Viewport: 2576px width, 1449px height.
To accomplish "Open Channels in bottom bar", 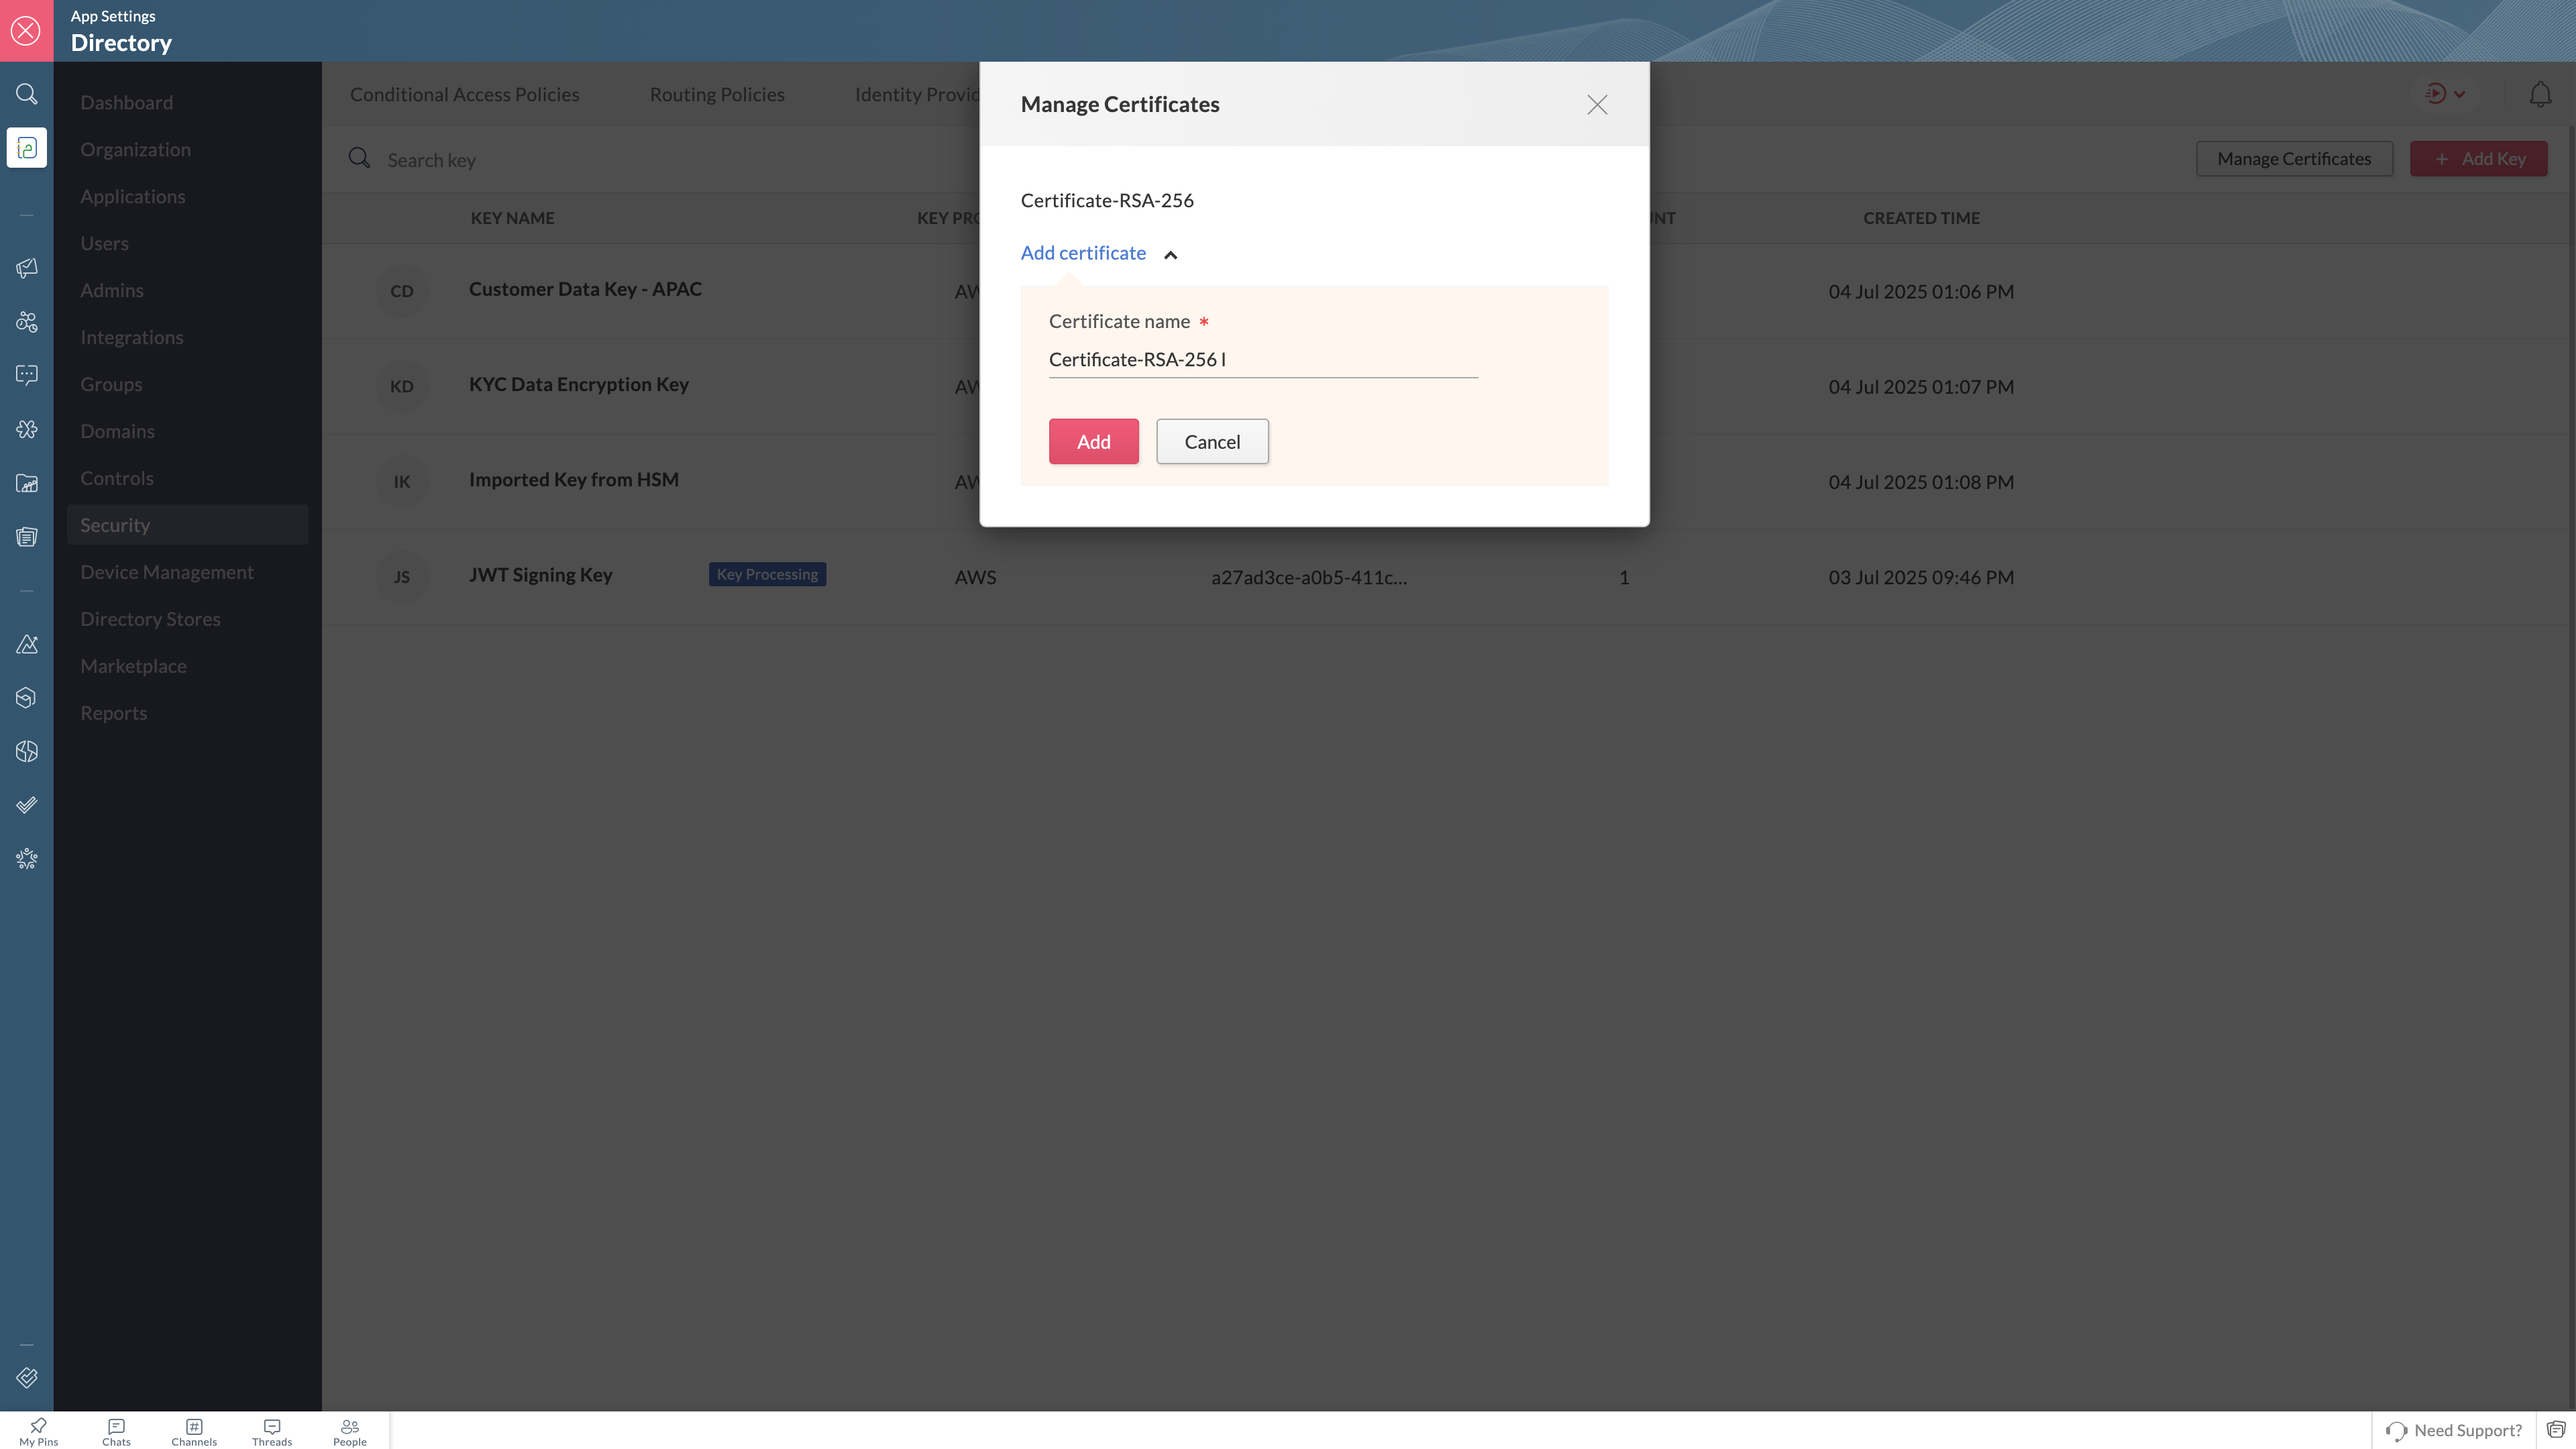I will (194, 1431).
